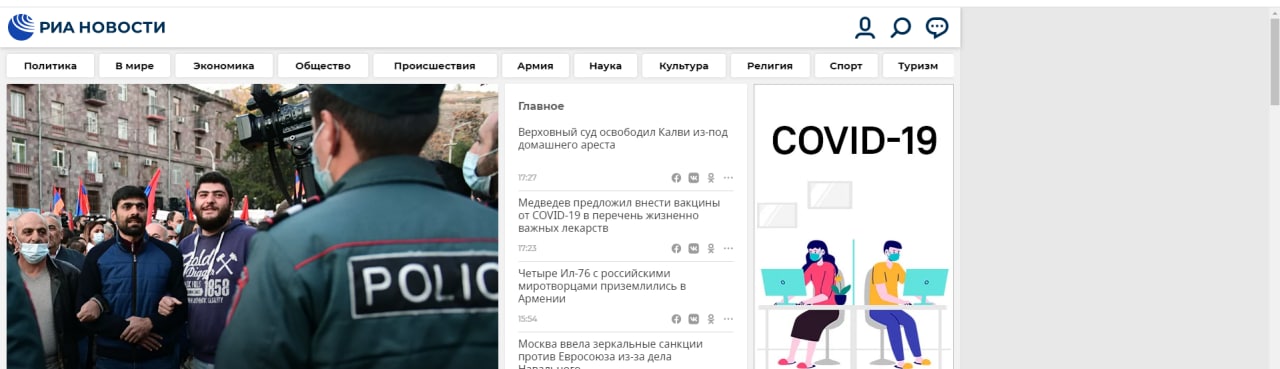Click the 15:54 timestamp
Viewport: 1280px width, 369px height.
coord(527,319)
